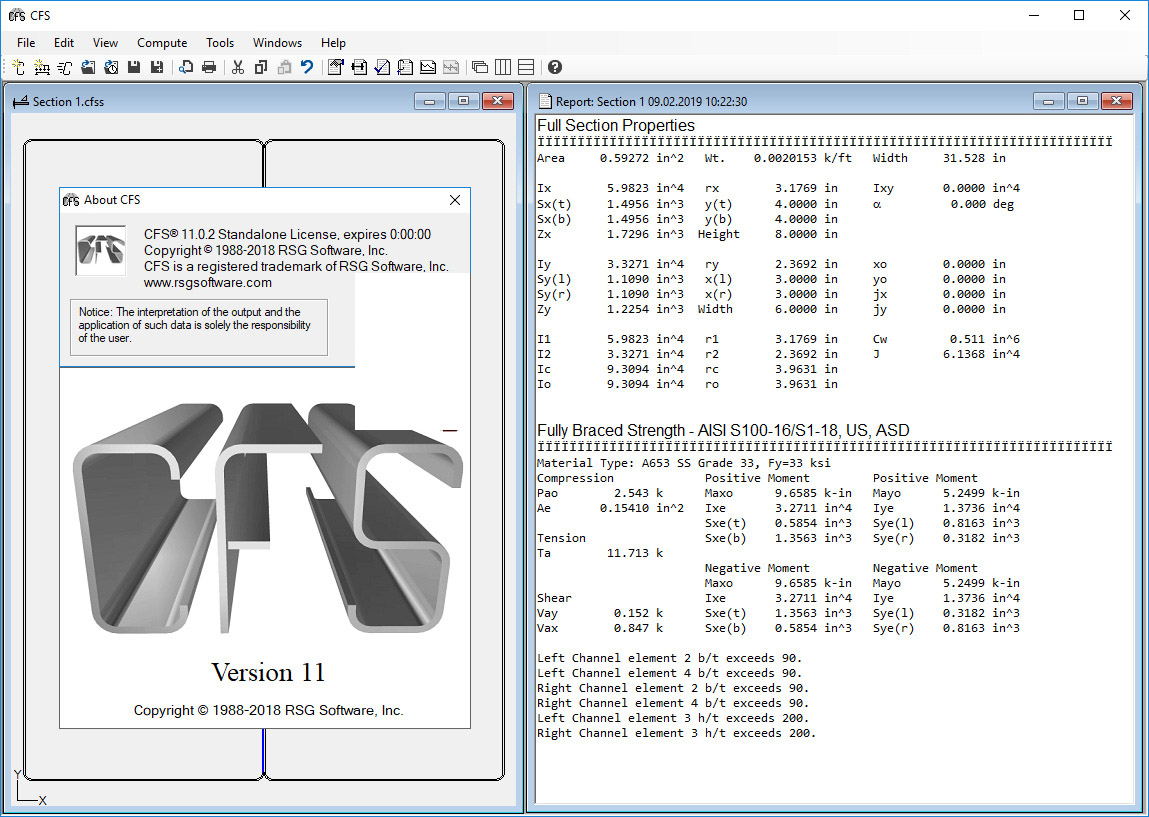Click the new section toolbar icon
This screenshot has height=817, width=1149.
point(19,67)
